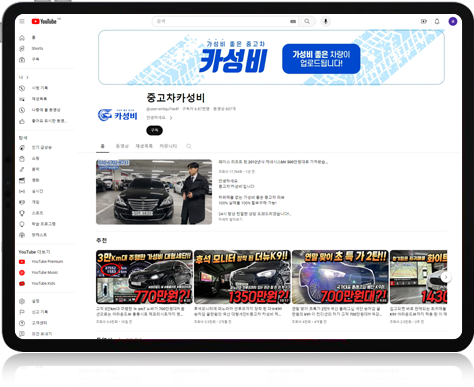Viewport: 474px width, 387px height.
Task: Open the account avatar menu
Action: pyautogui.click(x=453, y=21)
